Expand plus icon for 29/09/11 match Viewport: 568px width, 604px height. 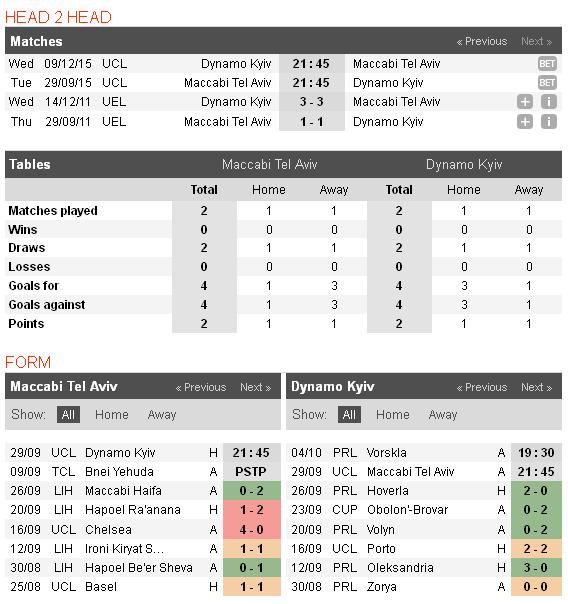click(x=525, y=122)
